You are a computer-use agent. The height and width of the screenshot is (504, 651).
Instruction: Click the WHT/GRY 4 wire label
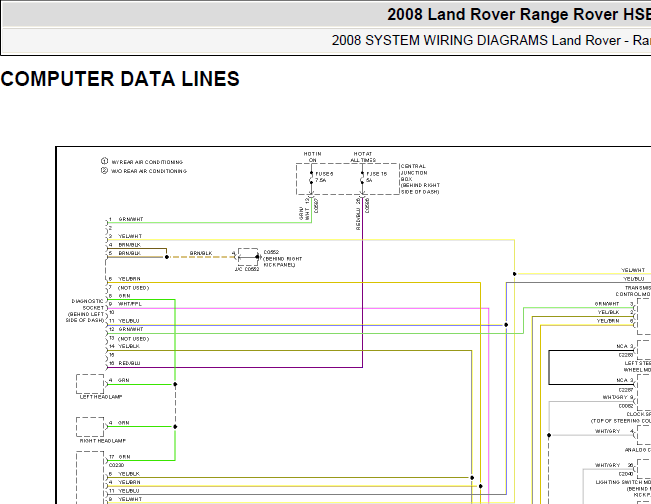click(x=614, y=431)
